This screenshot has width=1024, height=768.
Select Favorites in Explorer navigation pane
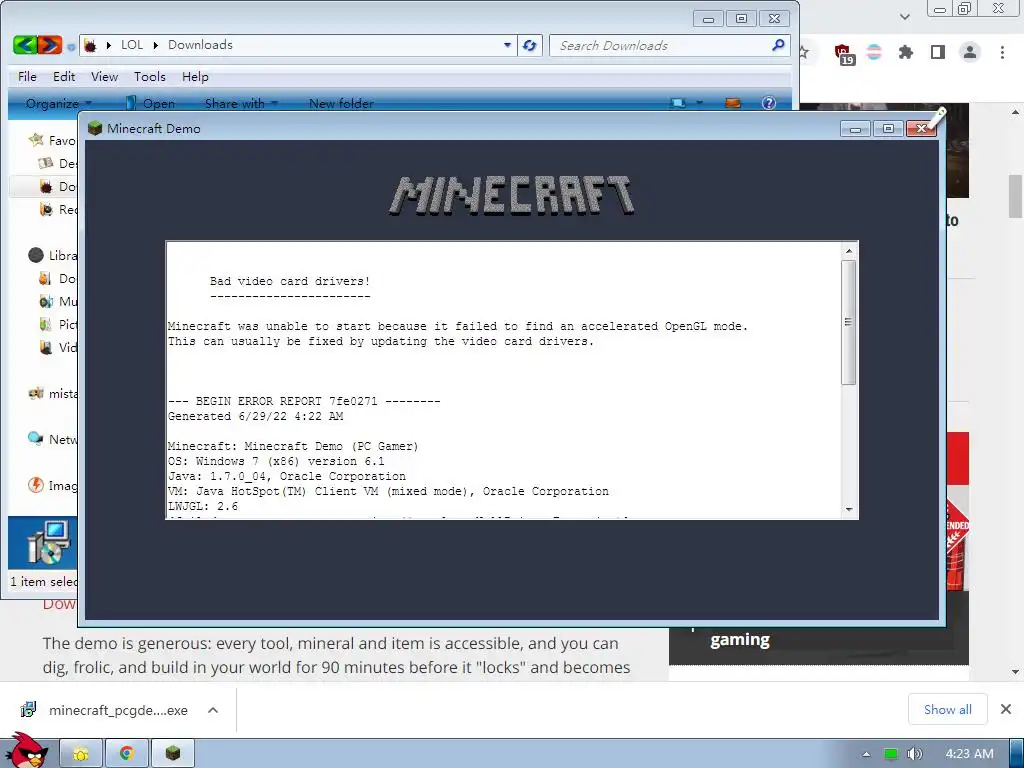tap(52, 140)
